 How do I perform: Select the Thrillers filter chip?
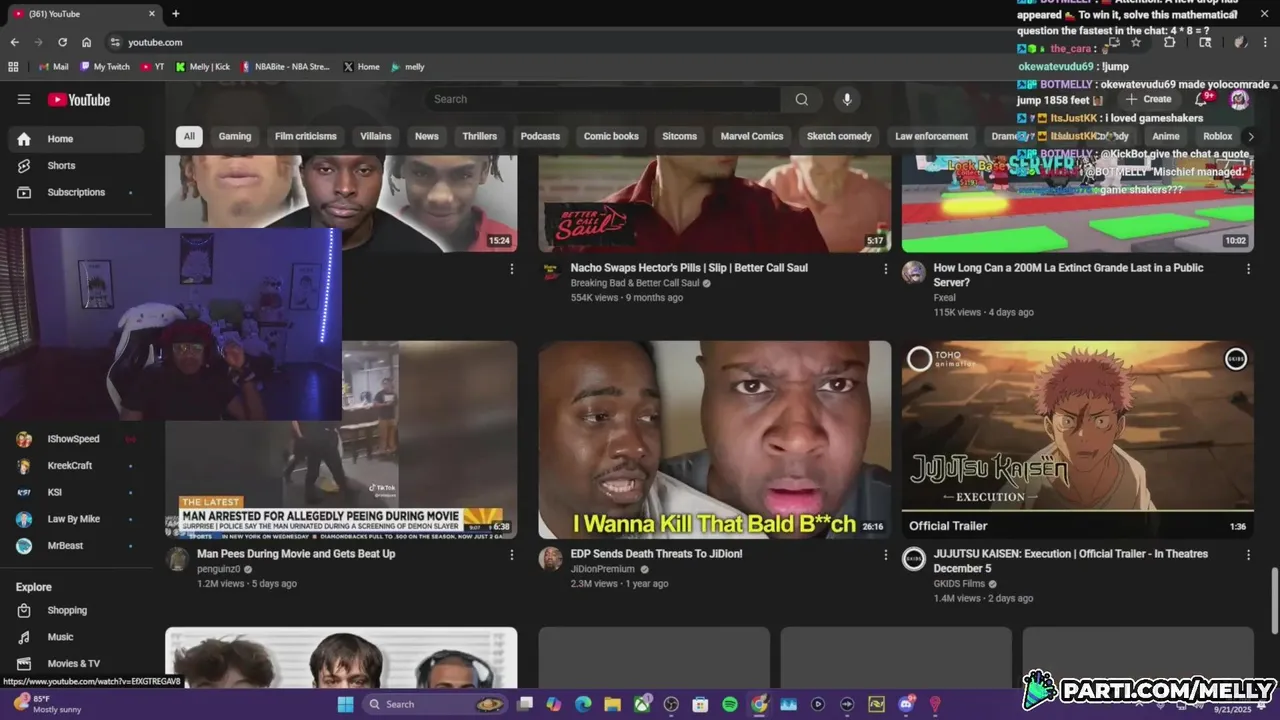tap(480, 136)
